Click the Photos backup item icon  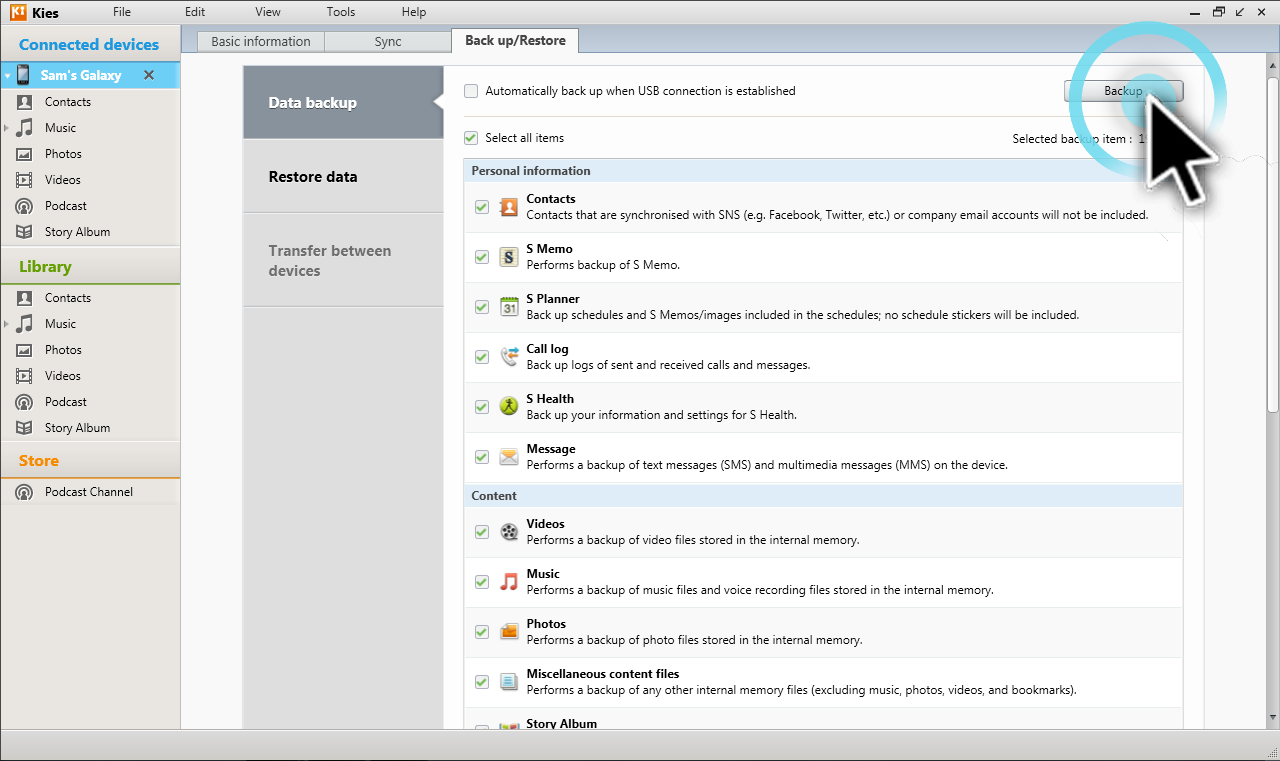509,632
